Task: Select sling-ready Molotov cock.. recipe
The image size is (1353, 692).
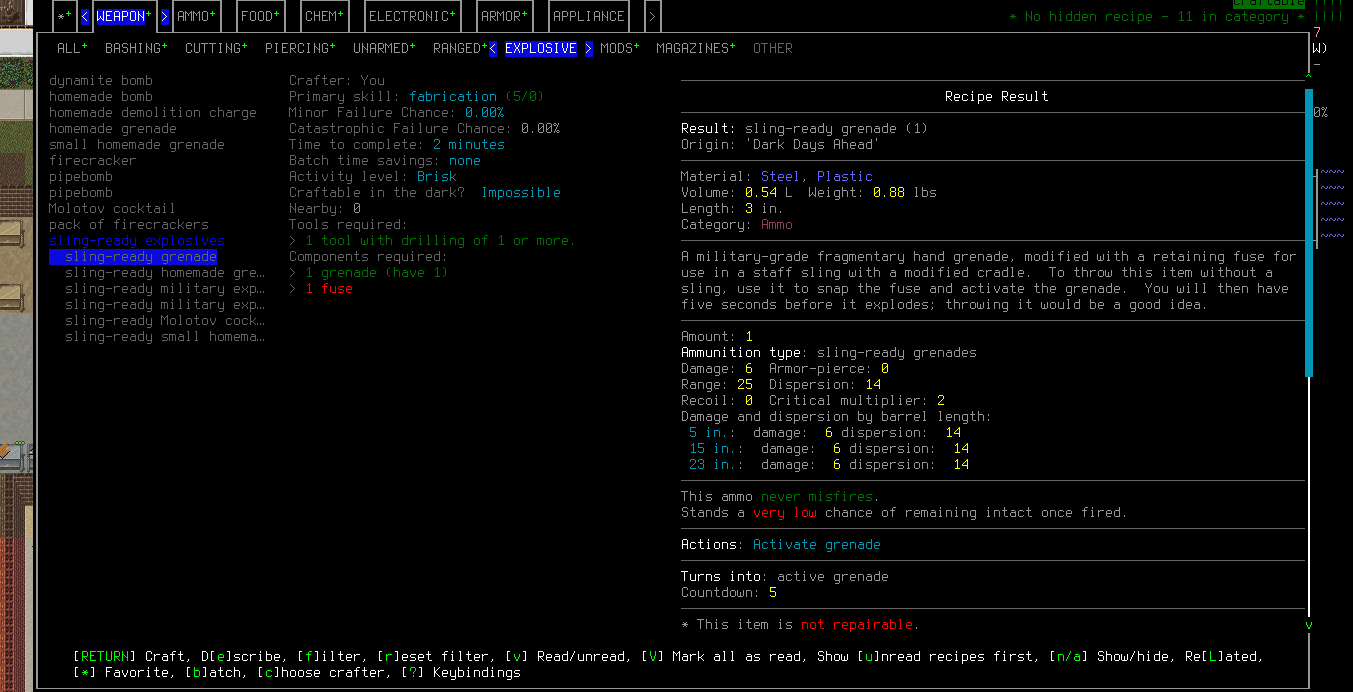Action: tap(165, 320)
